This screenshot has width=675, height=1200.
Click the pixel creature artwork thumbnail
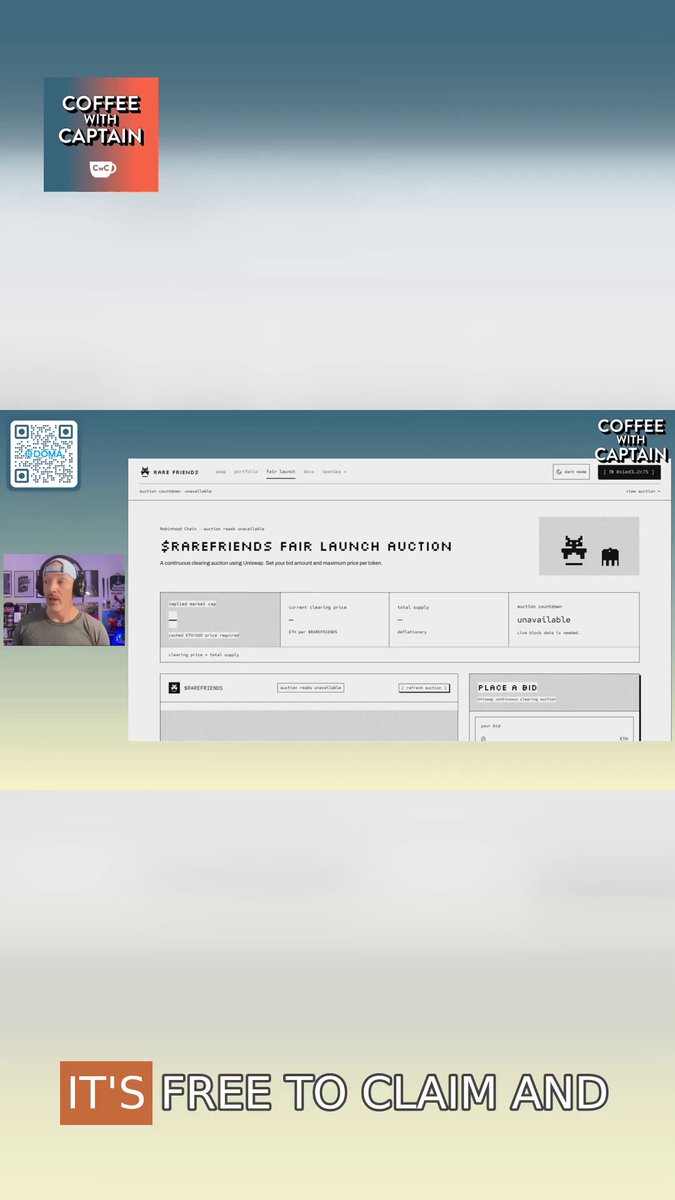(x=589, y=546)
